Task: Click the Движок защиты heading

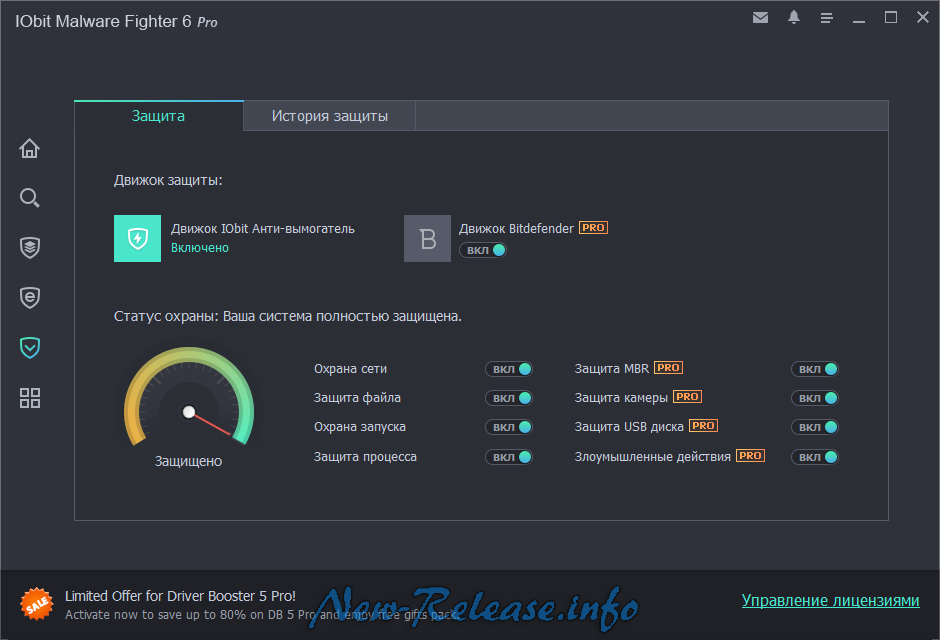Action: 168,180
